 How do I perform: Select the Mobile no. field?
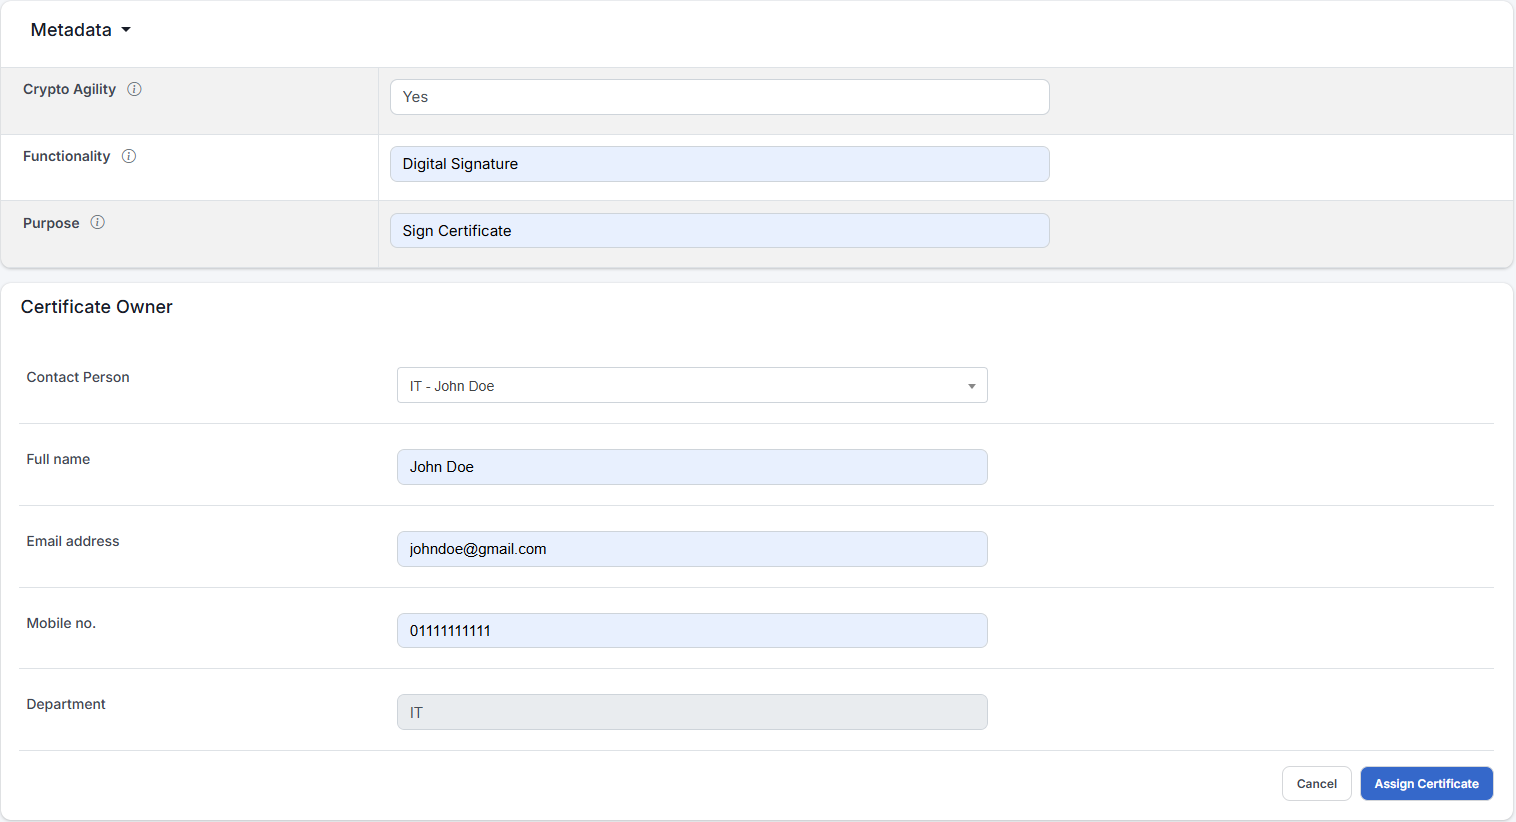point(692,630)
